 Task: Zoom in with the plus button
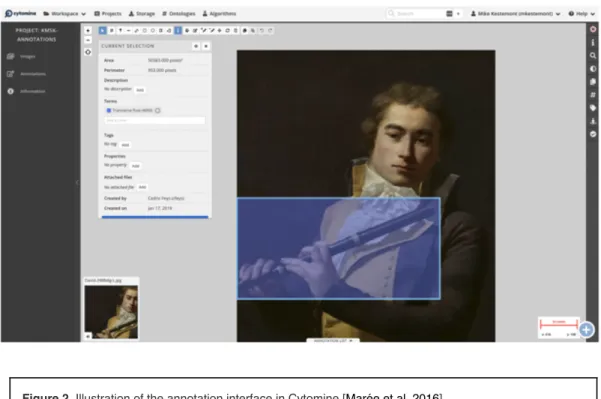[88, 30]
